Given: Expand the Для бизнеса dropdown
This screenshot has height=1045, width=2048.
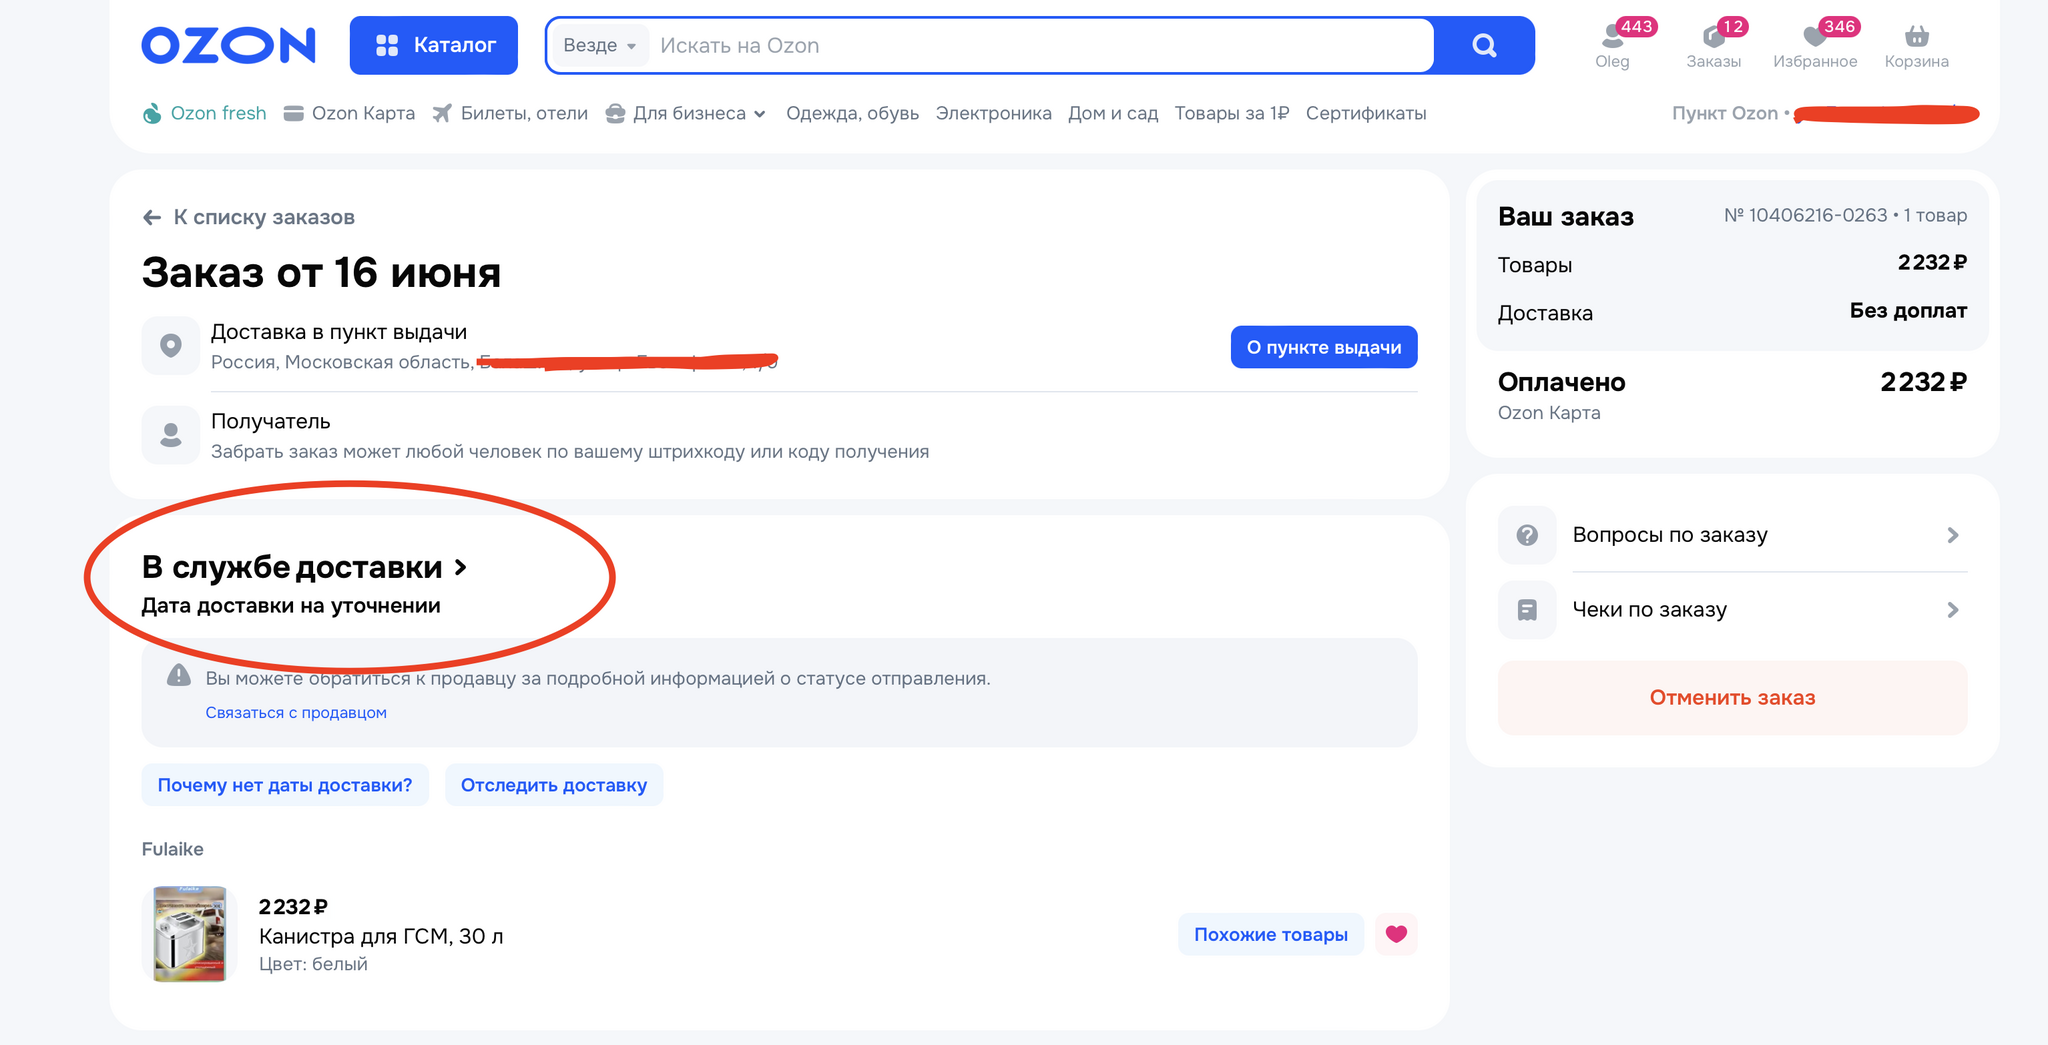Looking at the screenshot, I should coord(686,113).
